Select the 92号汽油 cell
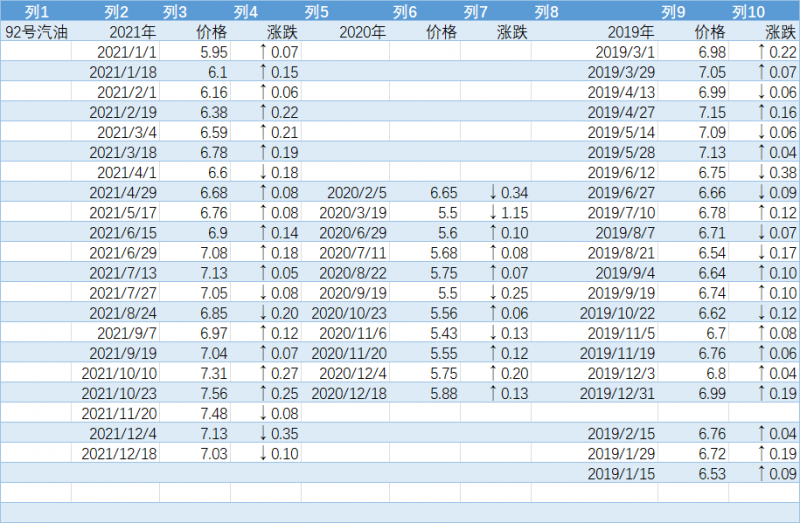The image size is (800, 523). point(36,31)
